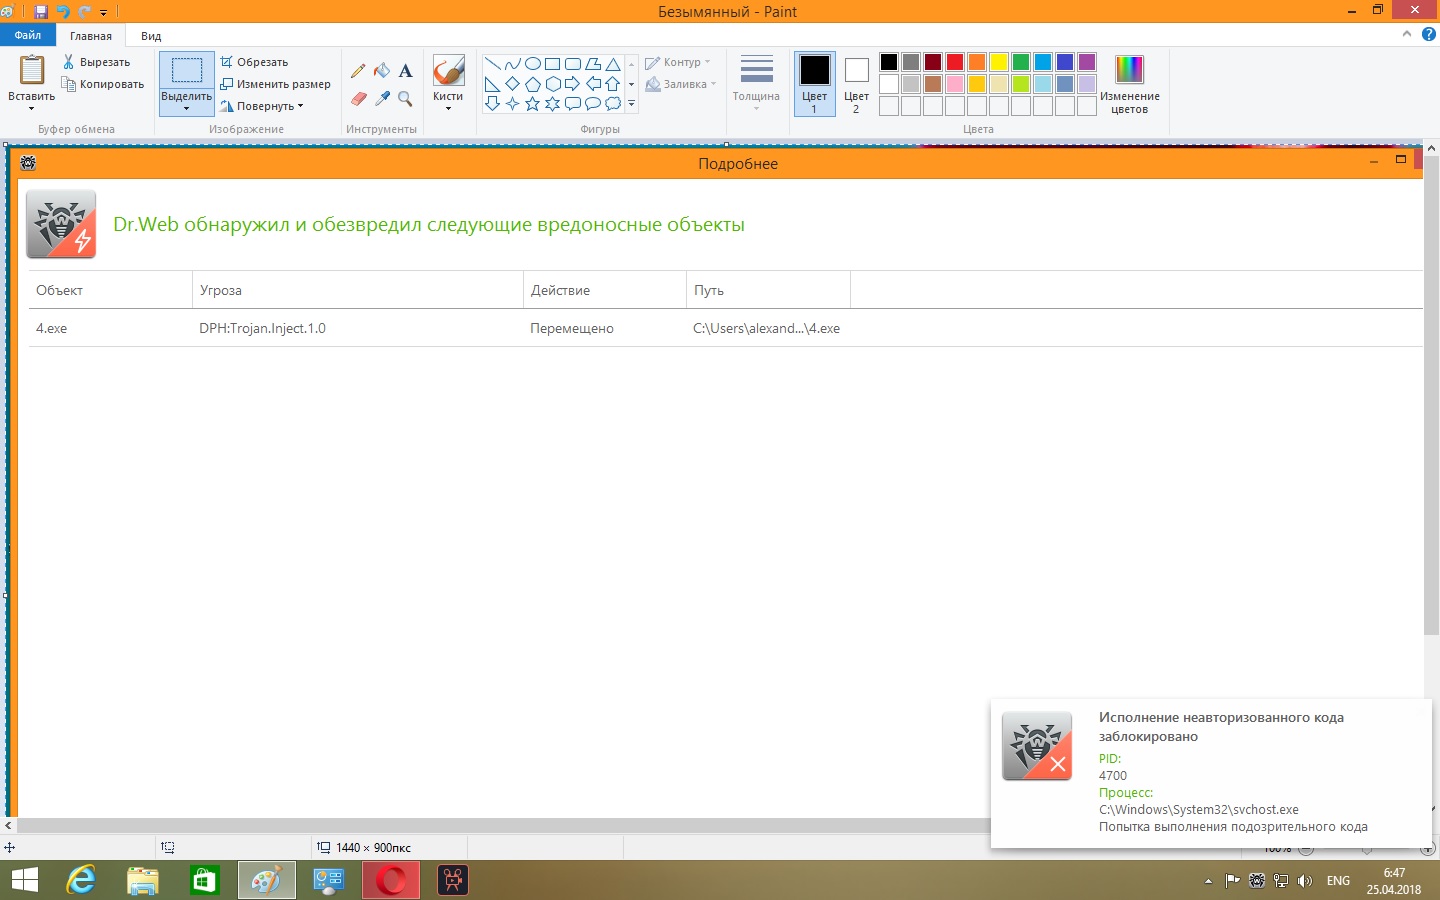The image size is (1440, 900).
Task: Pick the Eraser tool
Action: click(x=358, y=98)
